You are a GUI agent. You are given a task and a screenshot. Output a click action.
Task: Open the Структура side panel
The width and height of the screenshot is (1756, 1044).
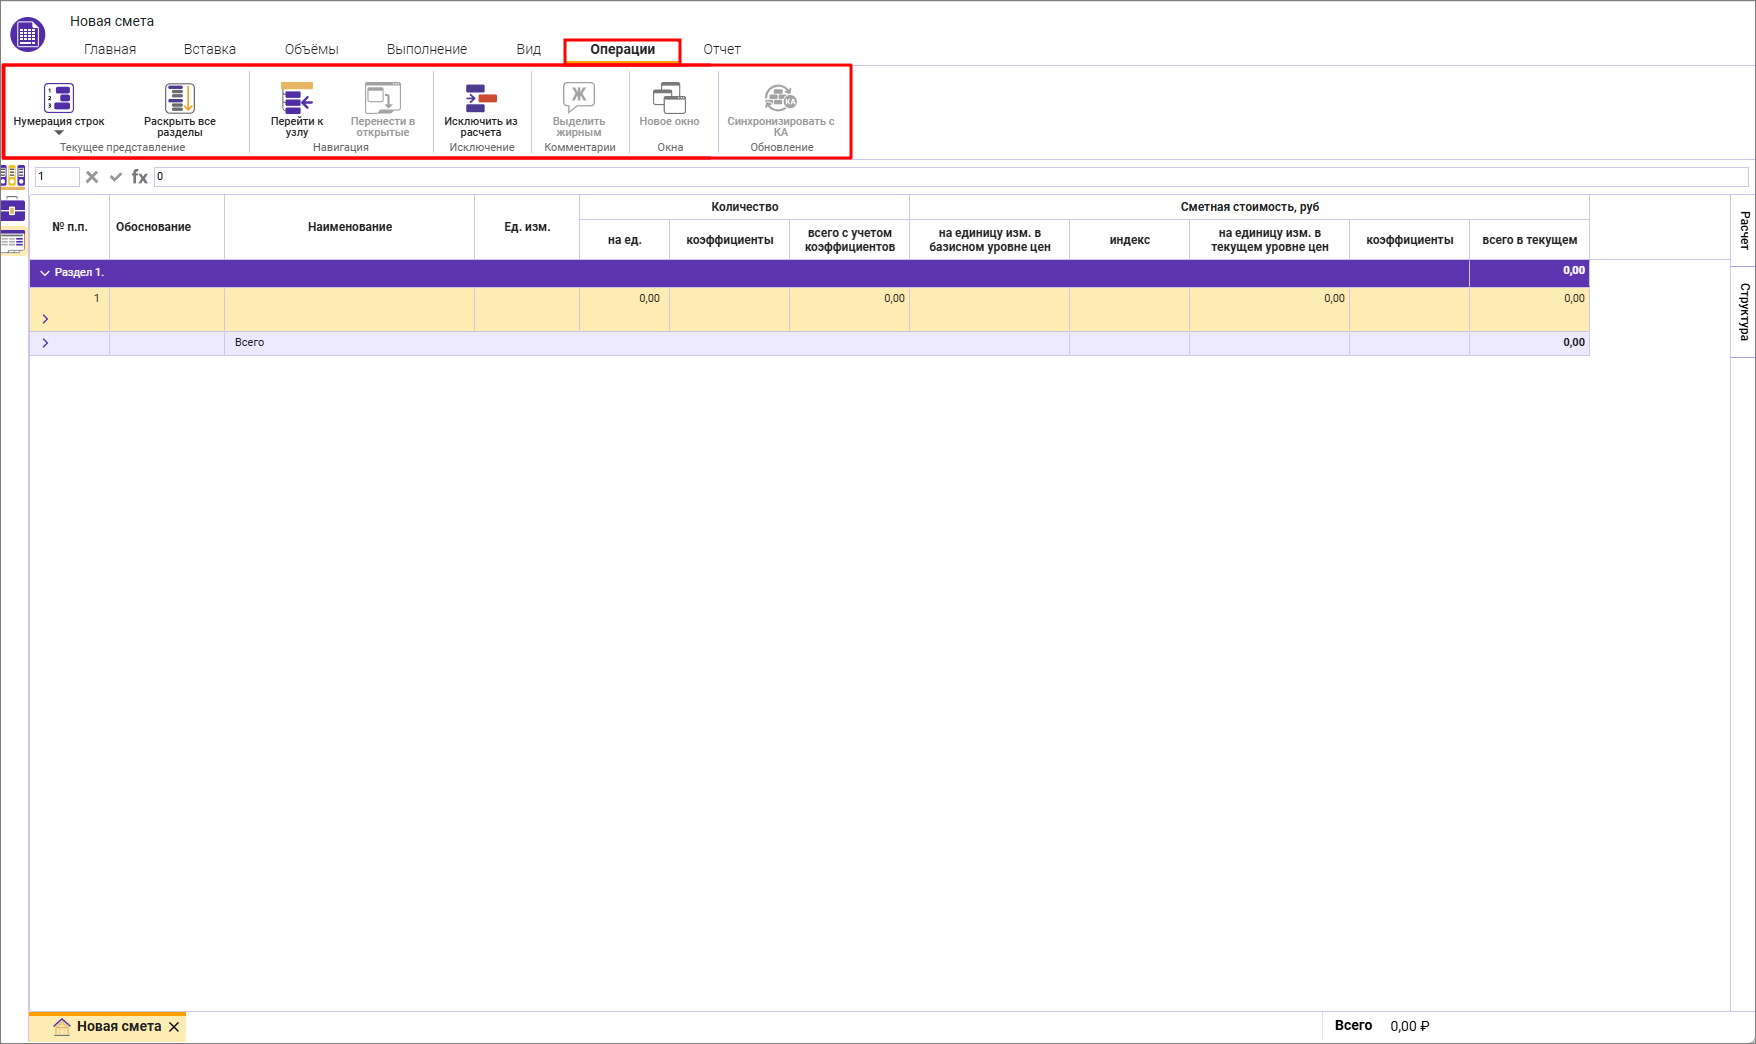click(1743, 311)
